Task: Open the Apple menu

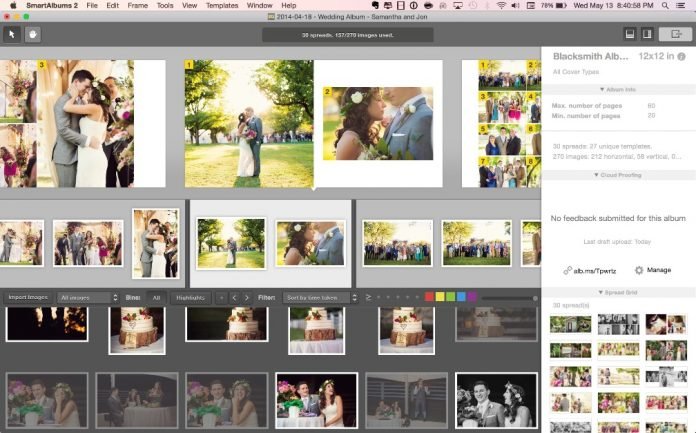Action: [x=13, y=5]
